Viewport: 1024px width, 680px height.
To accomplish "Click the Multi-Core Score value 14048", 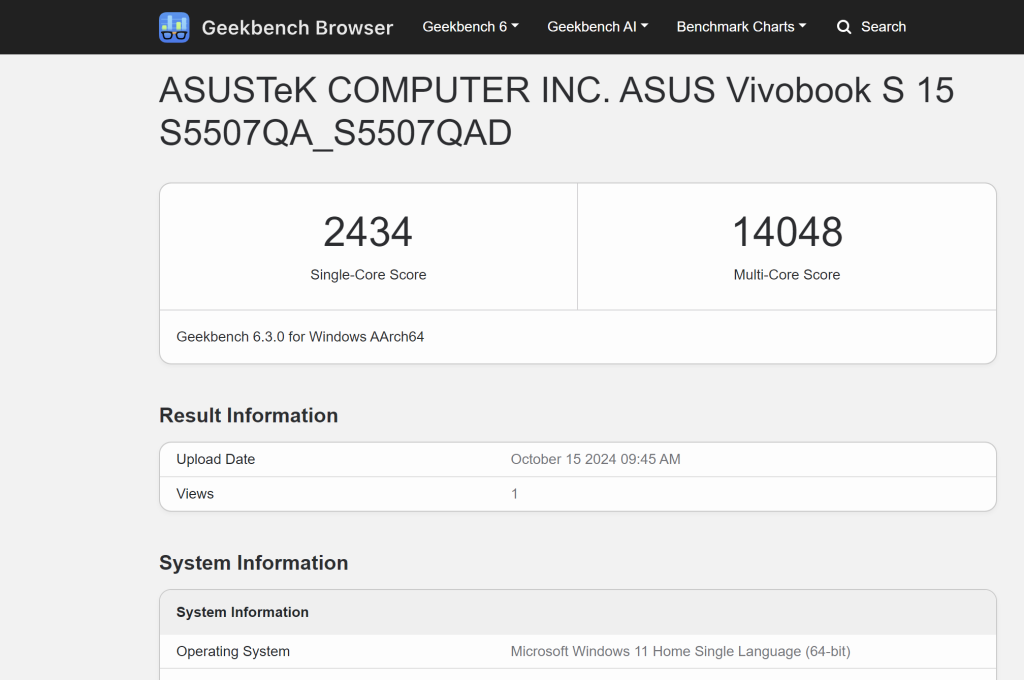I will click(787, 232).
